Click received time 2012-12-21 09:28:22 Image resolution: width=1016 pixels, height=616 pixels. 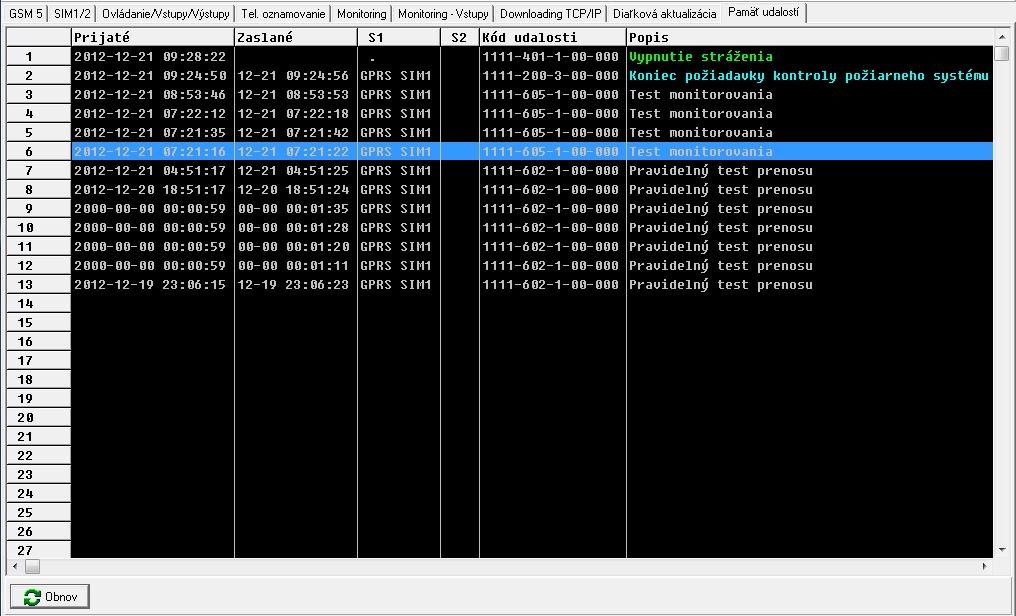(x=150, y=56)
